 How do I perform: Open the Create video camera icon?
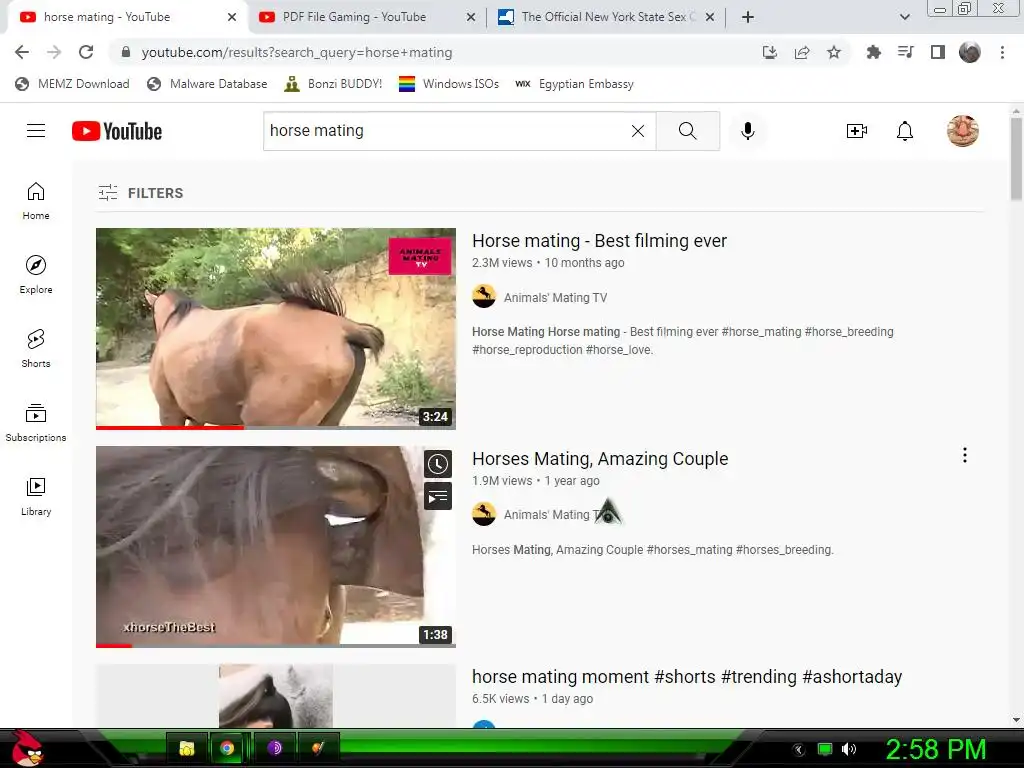[857, 131]
